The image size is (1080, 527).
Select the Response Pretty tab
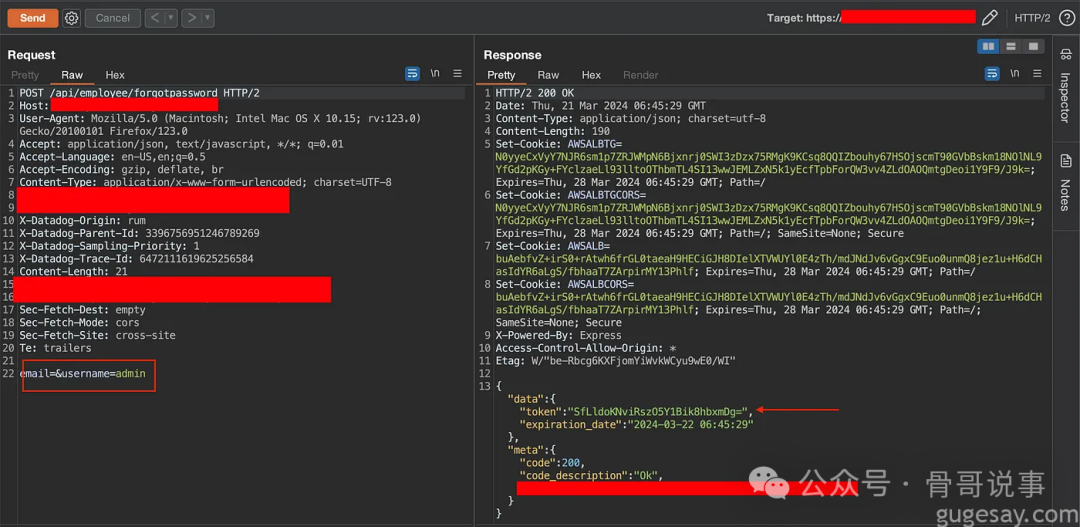(501, 75)
